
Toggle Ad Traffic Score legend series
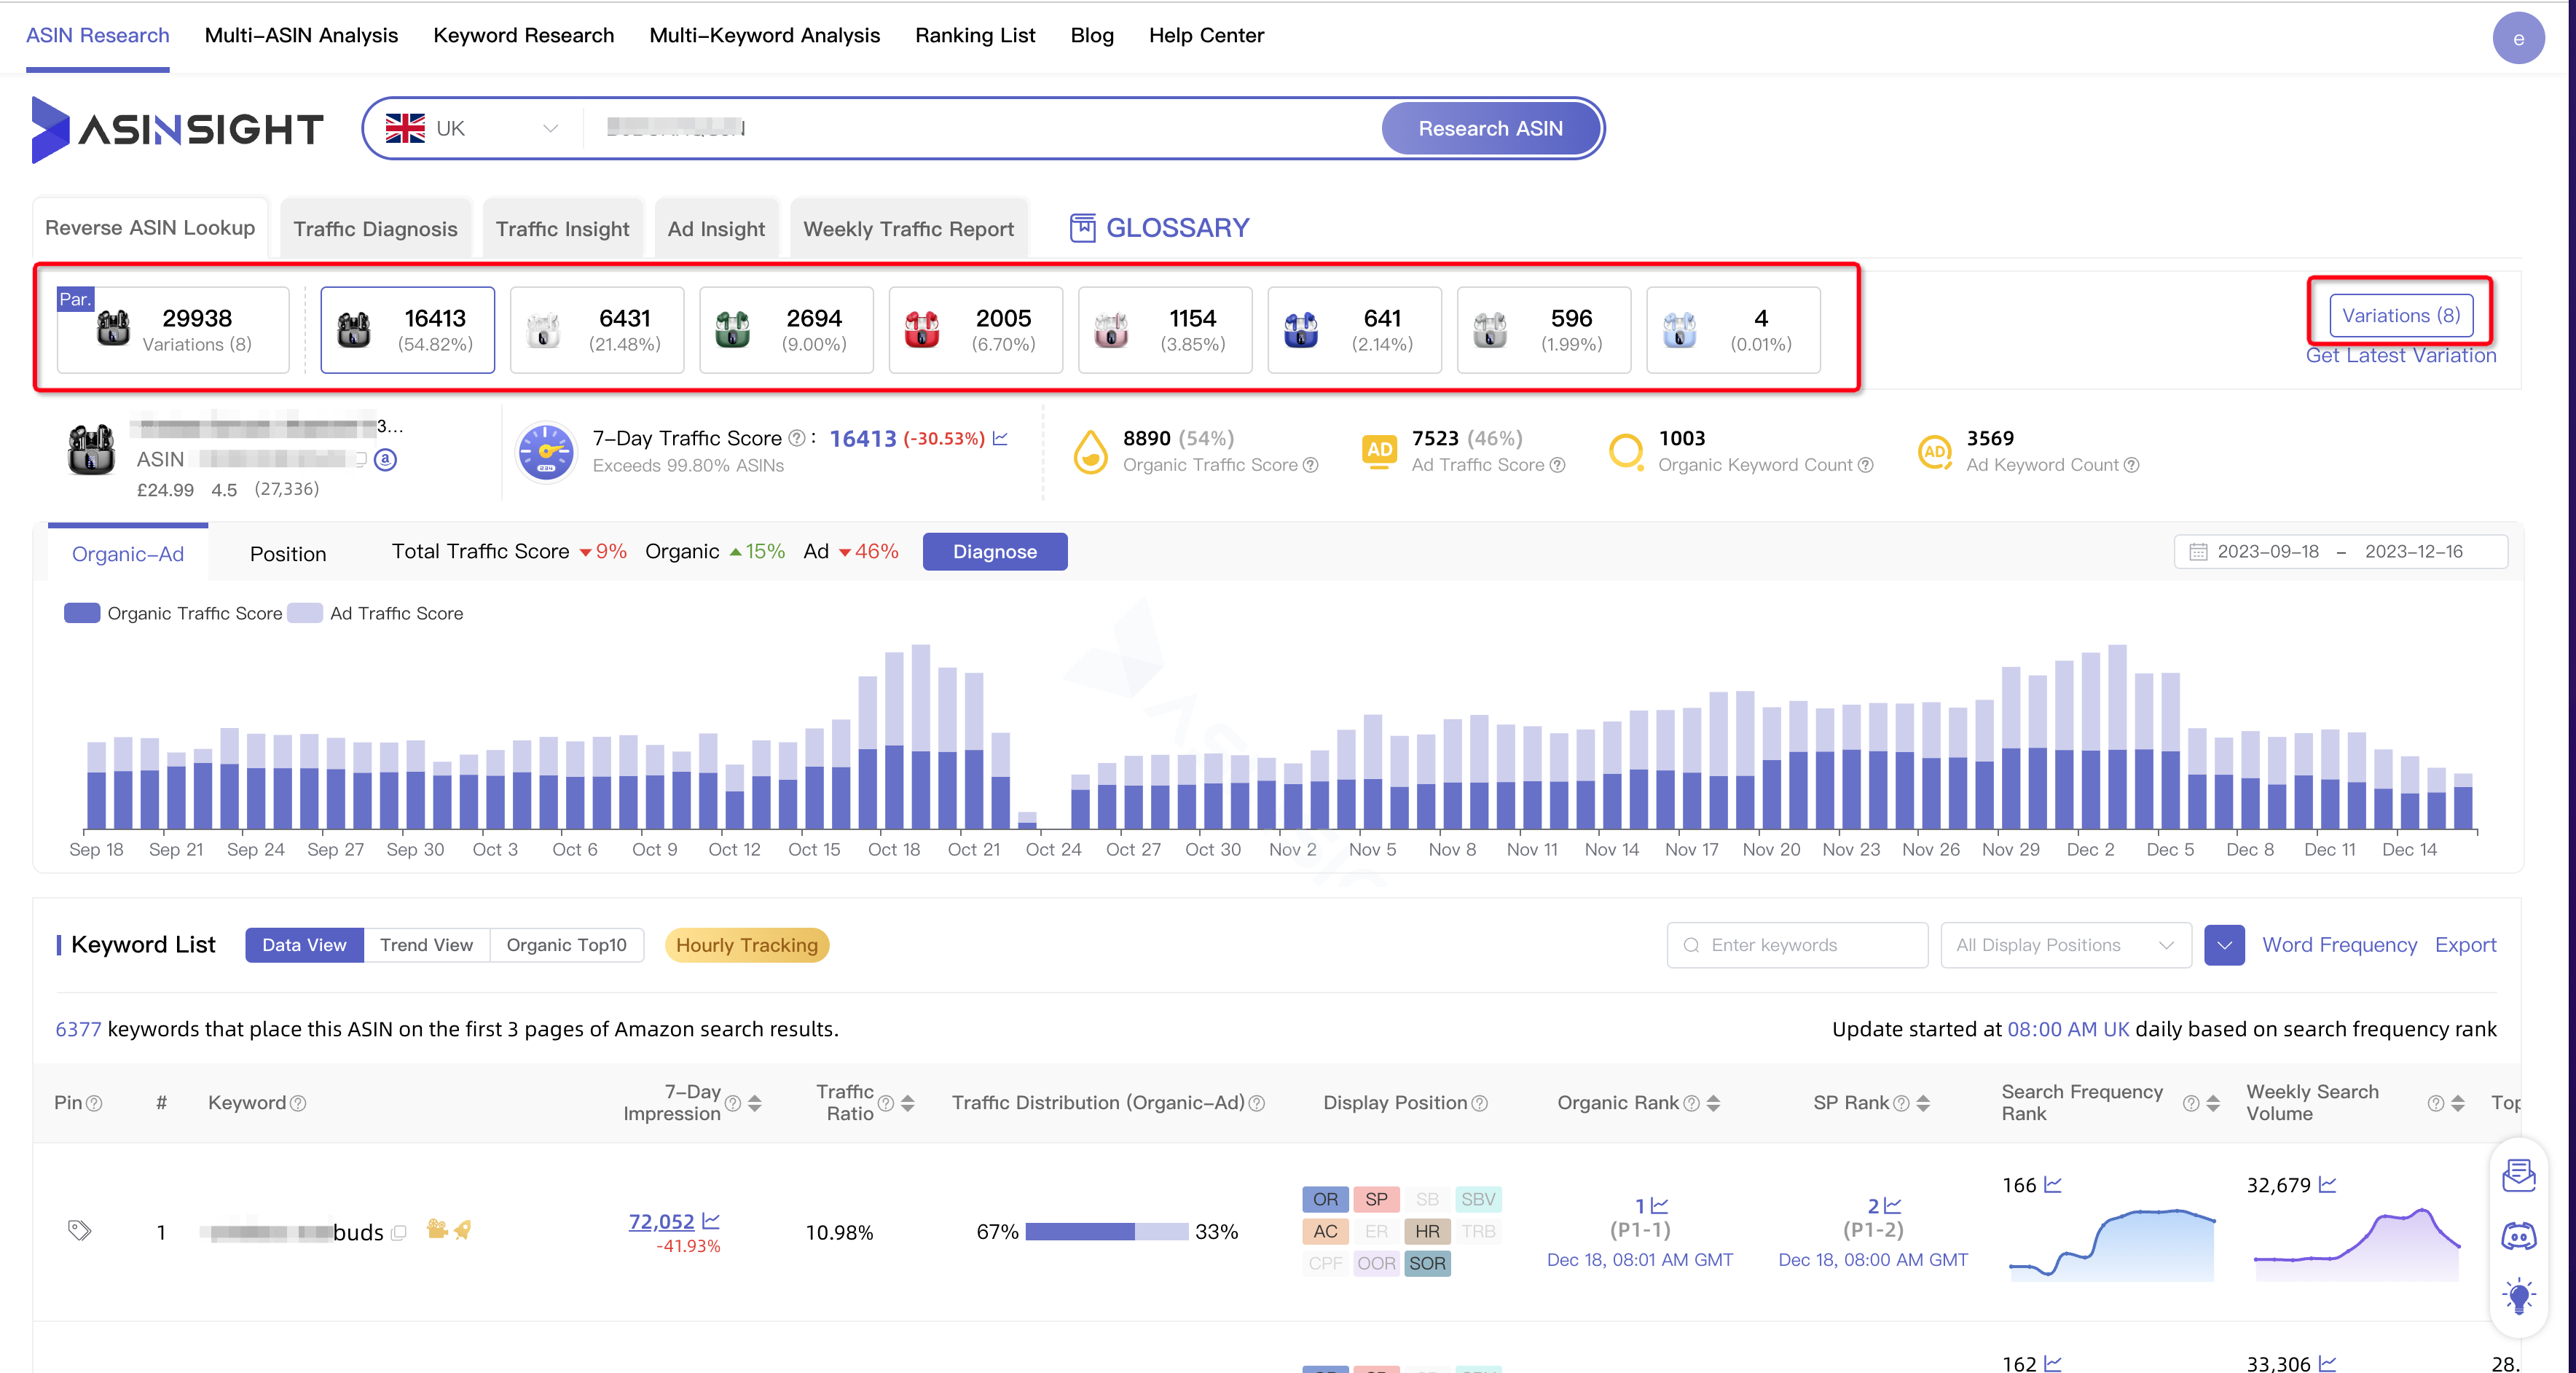click(376, 613)
